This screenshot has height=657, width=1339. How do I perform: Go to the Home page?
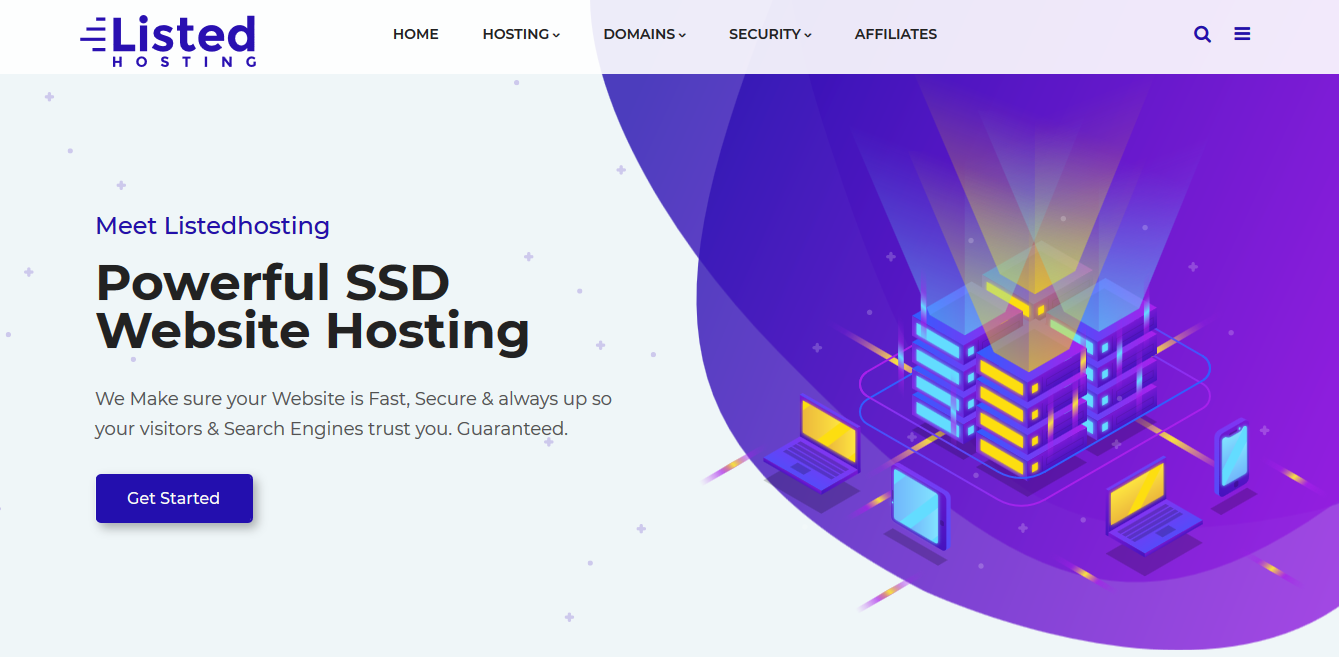pos(415,34)
